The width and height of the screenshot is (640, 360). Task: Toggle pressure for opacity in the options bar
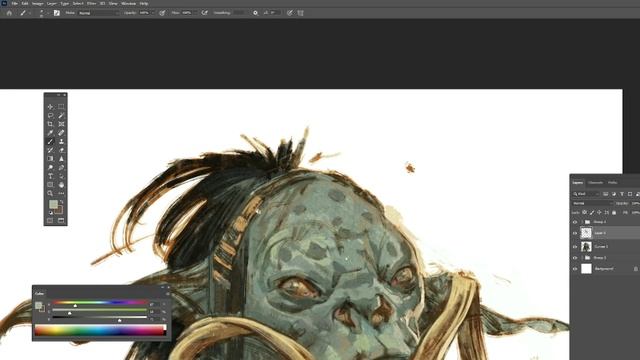(162, 13)
